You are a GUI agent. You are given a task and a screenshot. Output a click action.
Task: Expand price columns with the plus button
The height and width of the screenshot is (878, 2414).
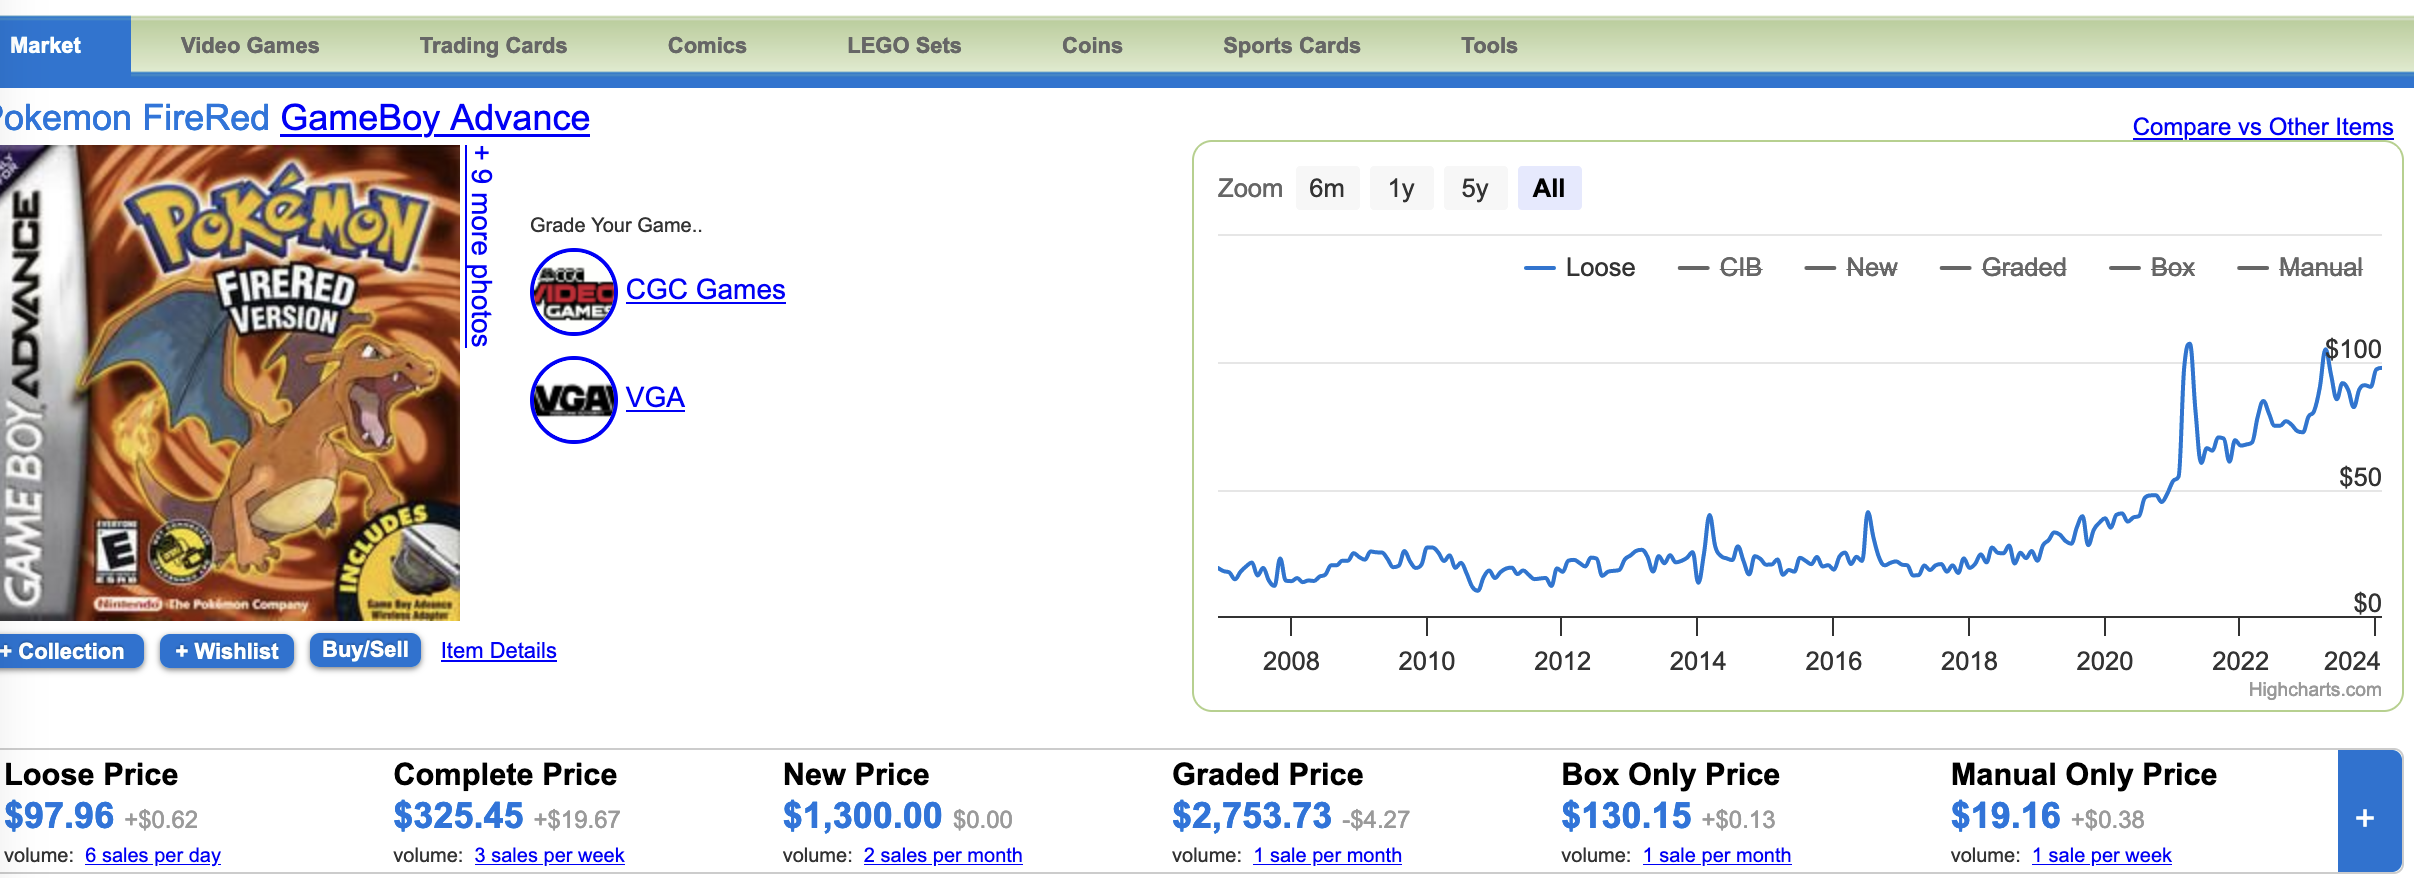tap(2365, 817)
